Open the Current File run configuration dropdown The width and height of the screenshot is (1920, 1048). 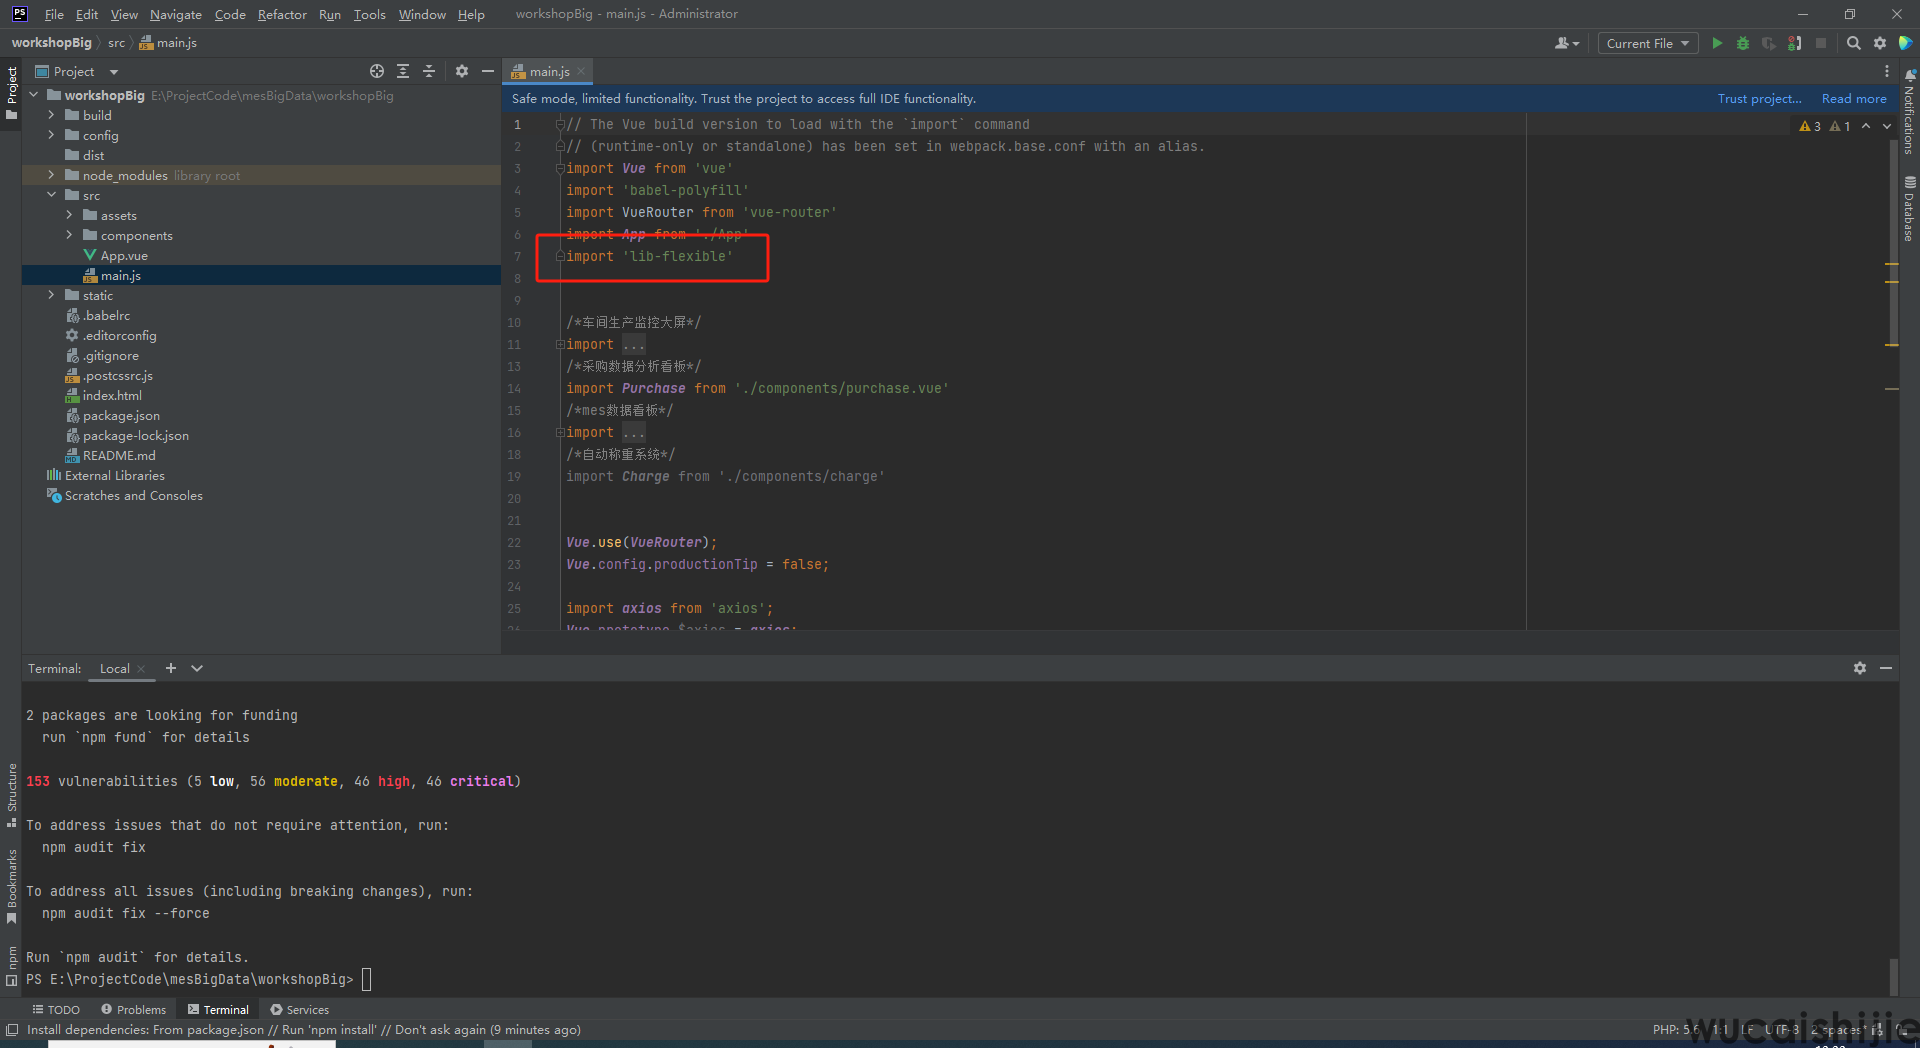[x=1648, y=43]
